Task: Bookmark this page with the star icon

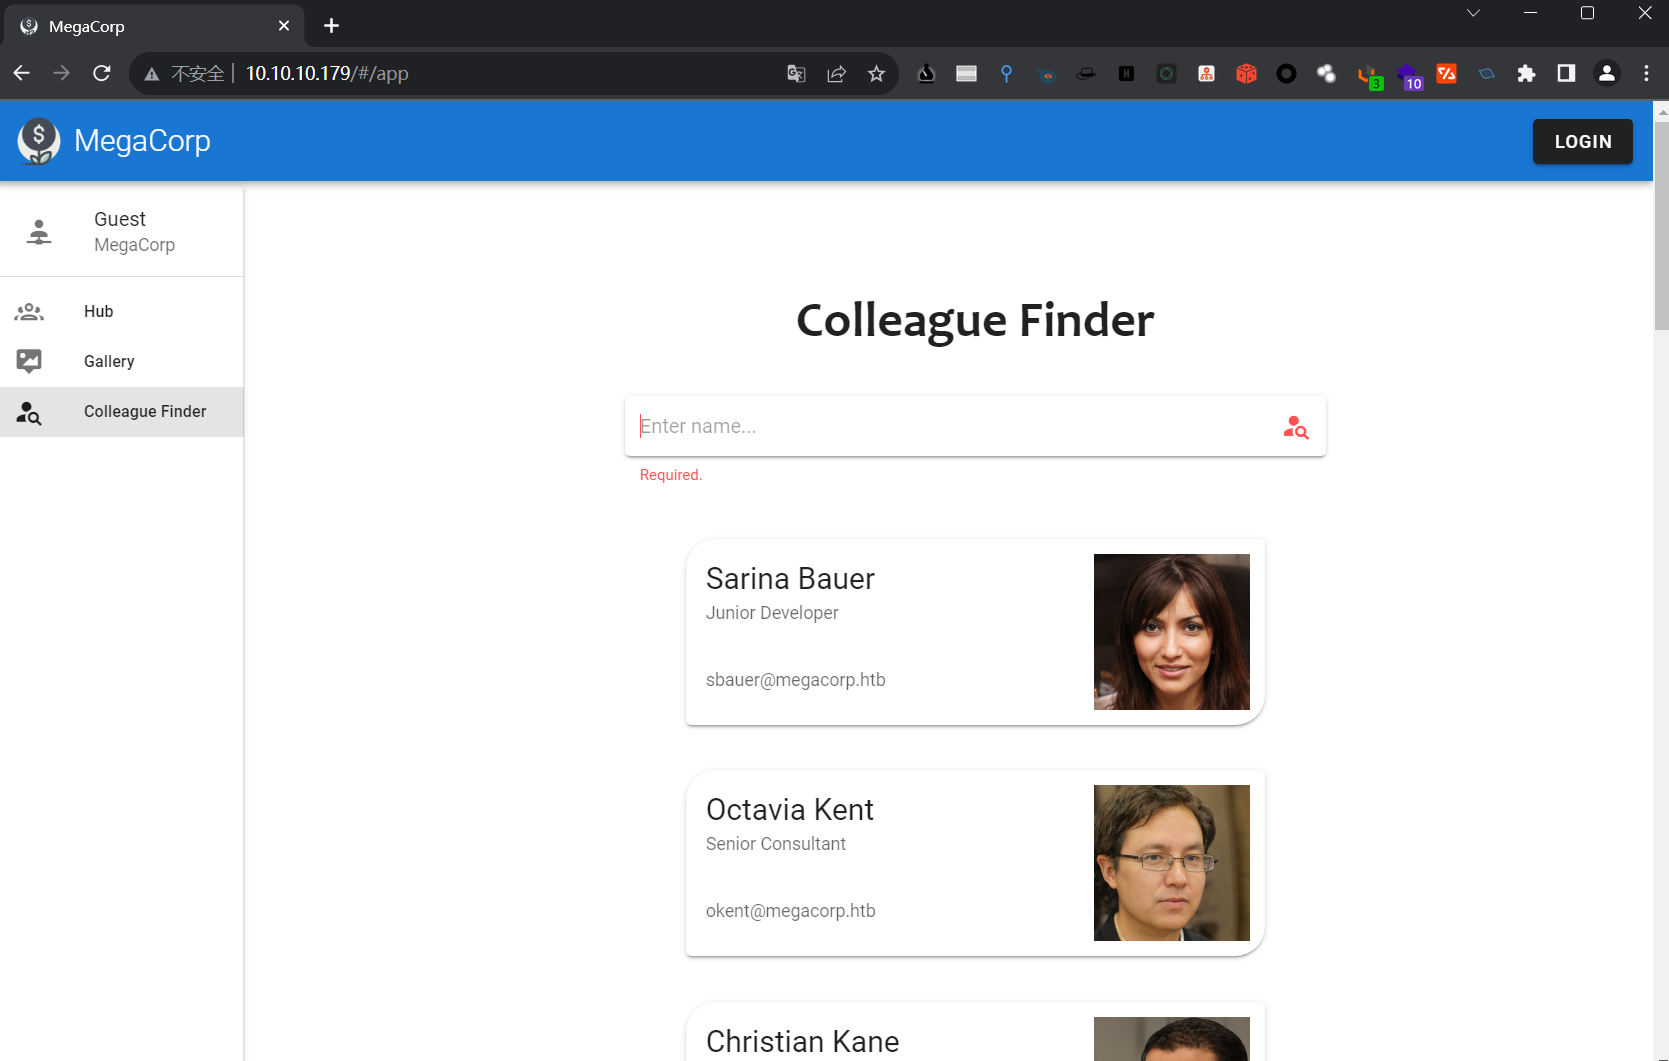Action: pos(877,73)
